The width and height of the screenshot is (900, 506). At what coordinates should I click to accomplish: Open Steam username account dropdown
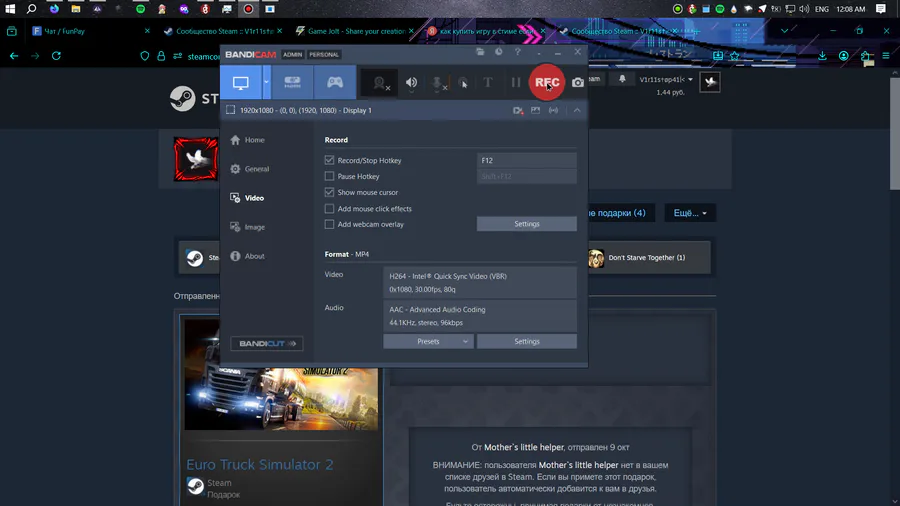(x=666, y=80)
